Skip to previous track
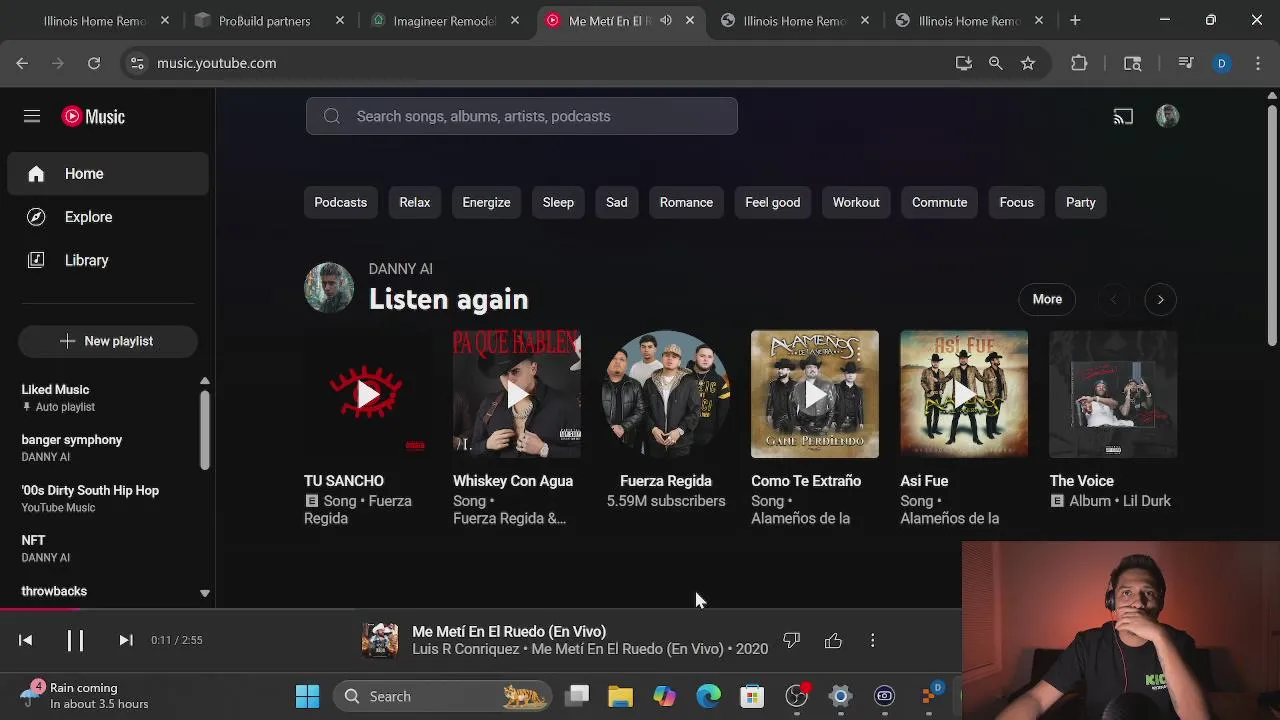Viewport: 1280px width, 720px height. 26,640
